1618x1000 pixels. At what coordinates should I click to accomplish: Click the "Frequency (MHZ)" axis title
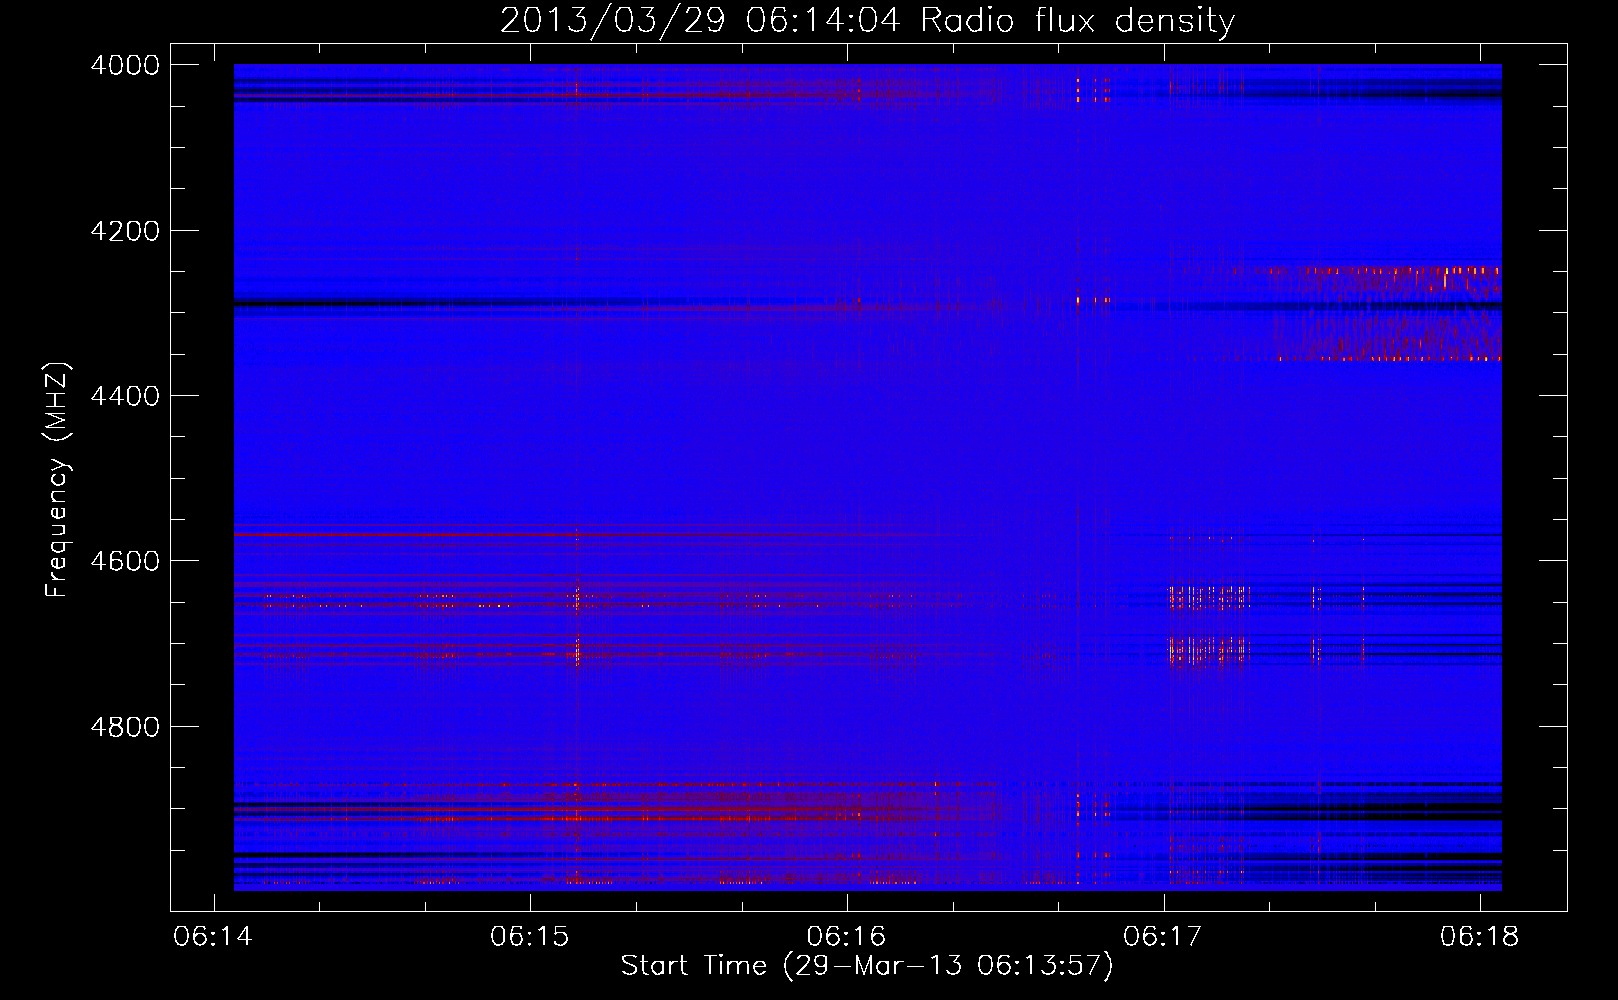tap(57, 479)
